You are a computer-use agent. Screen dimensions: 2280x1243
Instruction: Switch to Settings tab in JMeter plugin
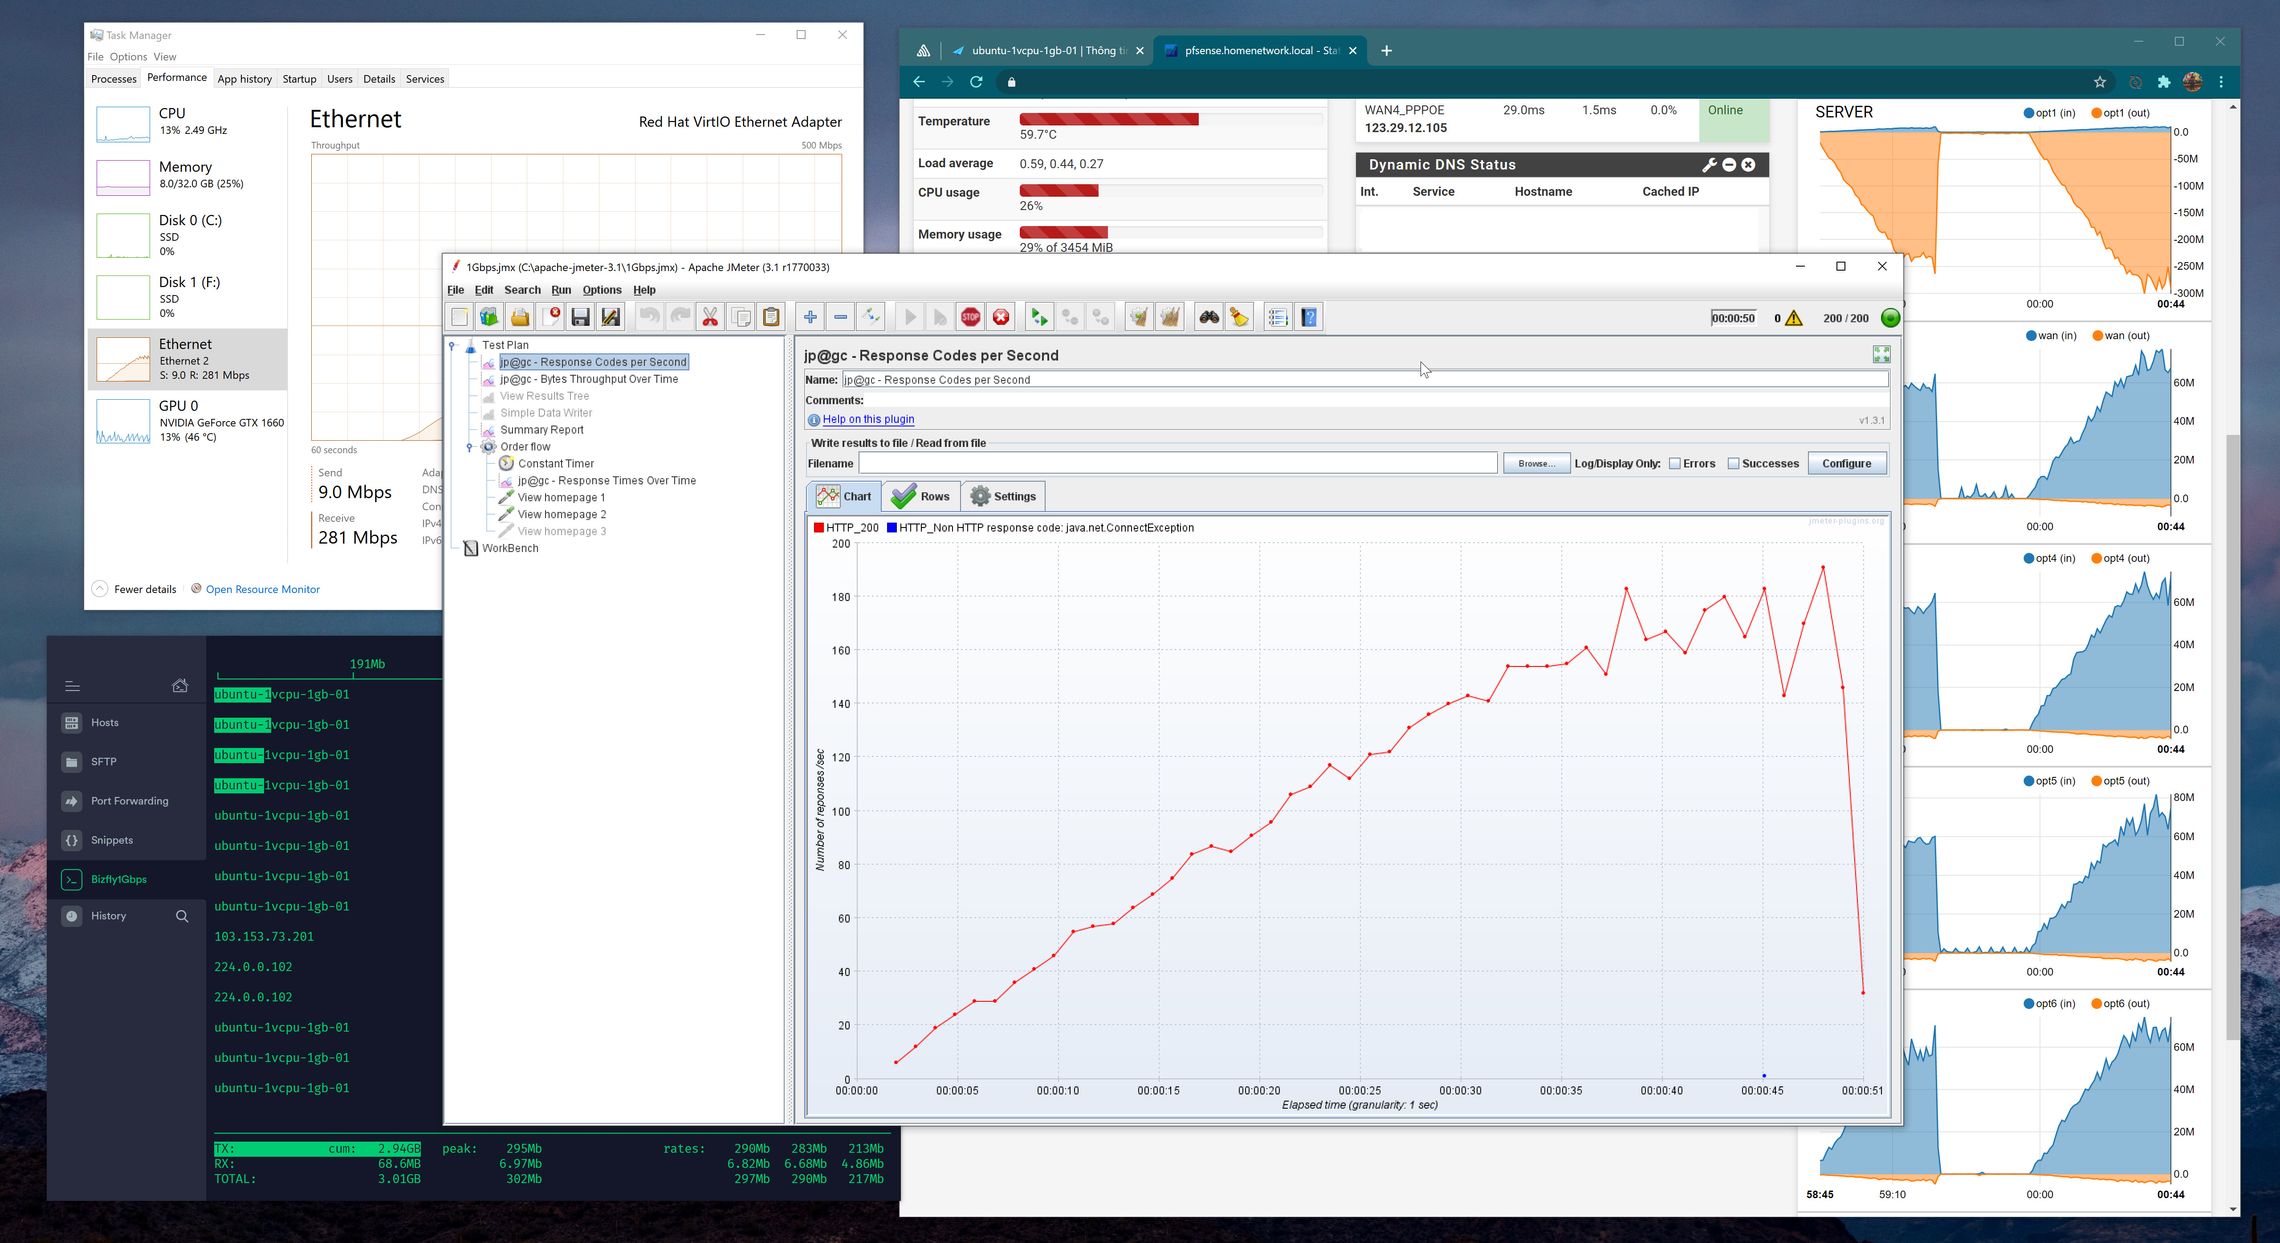[1003, 496]
